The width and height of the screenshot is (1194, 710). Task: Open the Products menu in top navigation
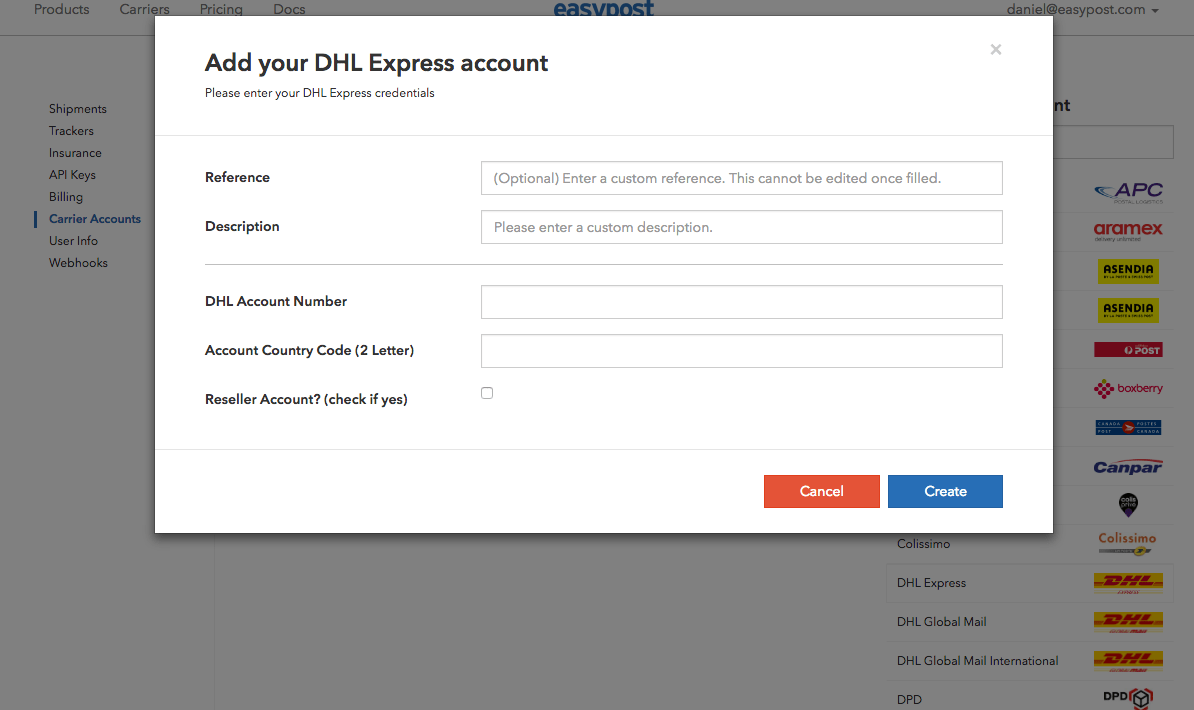[x=62, y=9]
